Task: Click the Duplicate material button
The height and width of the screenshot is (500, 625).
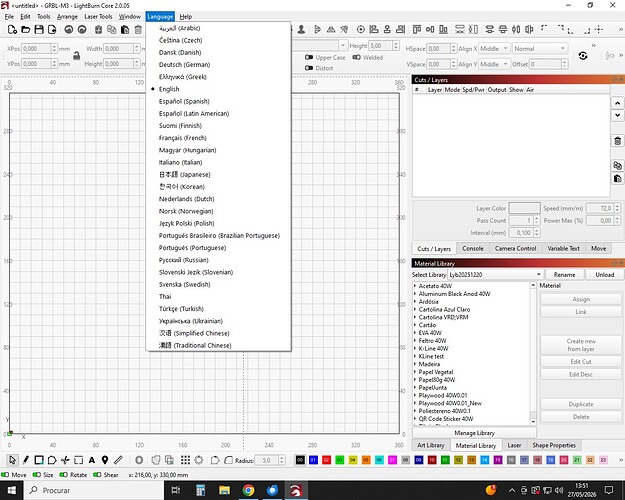Action: point(581,404)
